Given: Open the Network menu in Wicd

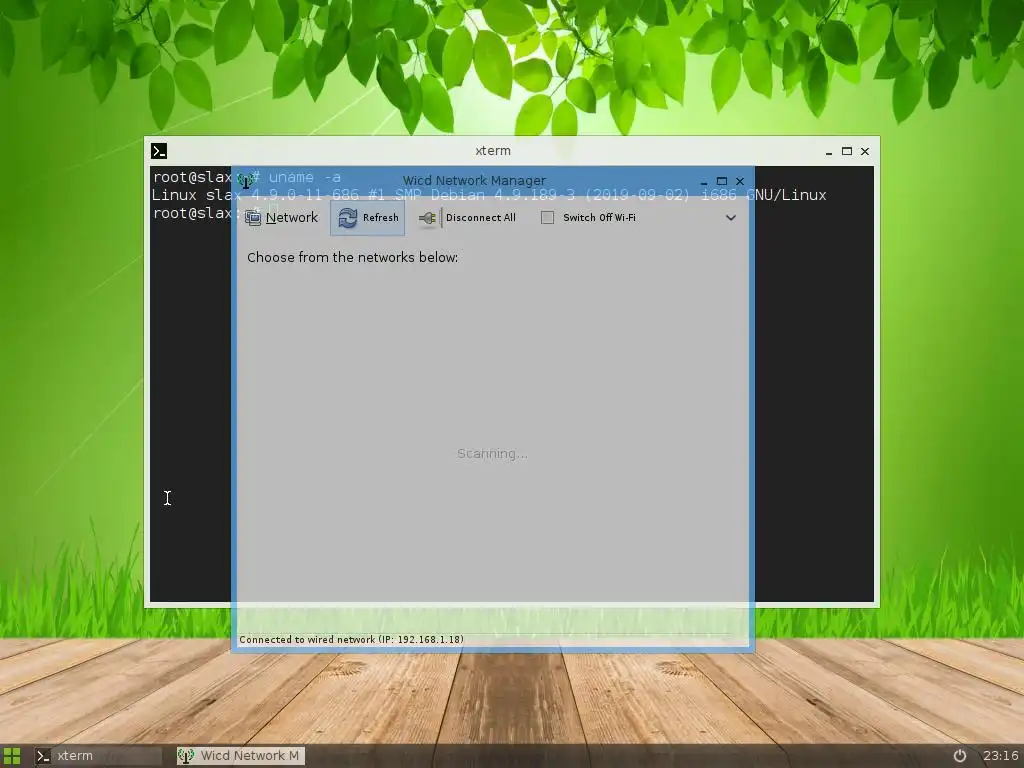Looking at the screenshot, I should (x=281, y=217).
